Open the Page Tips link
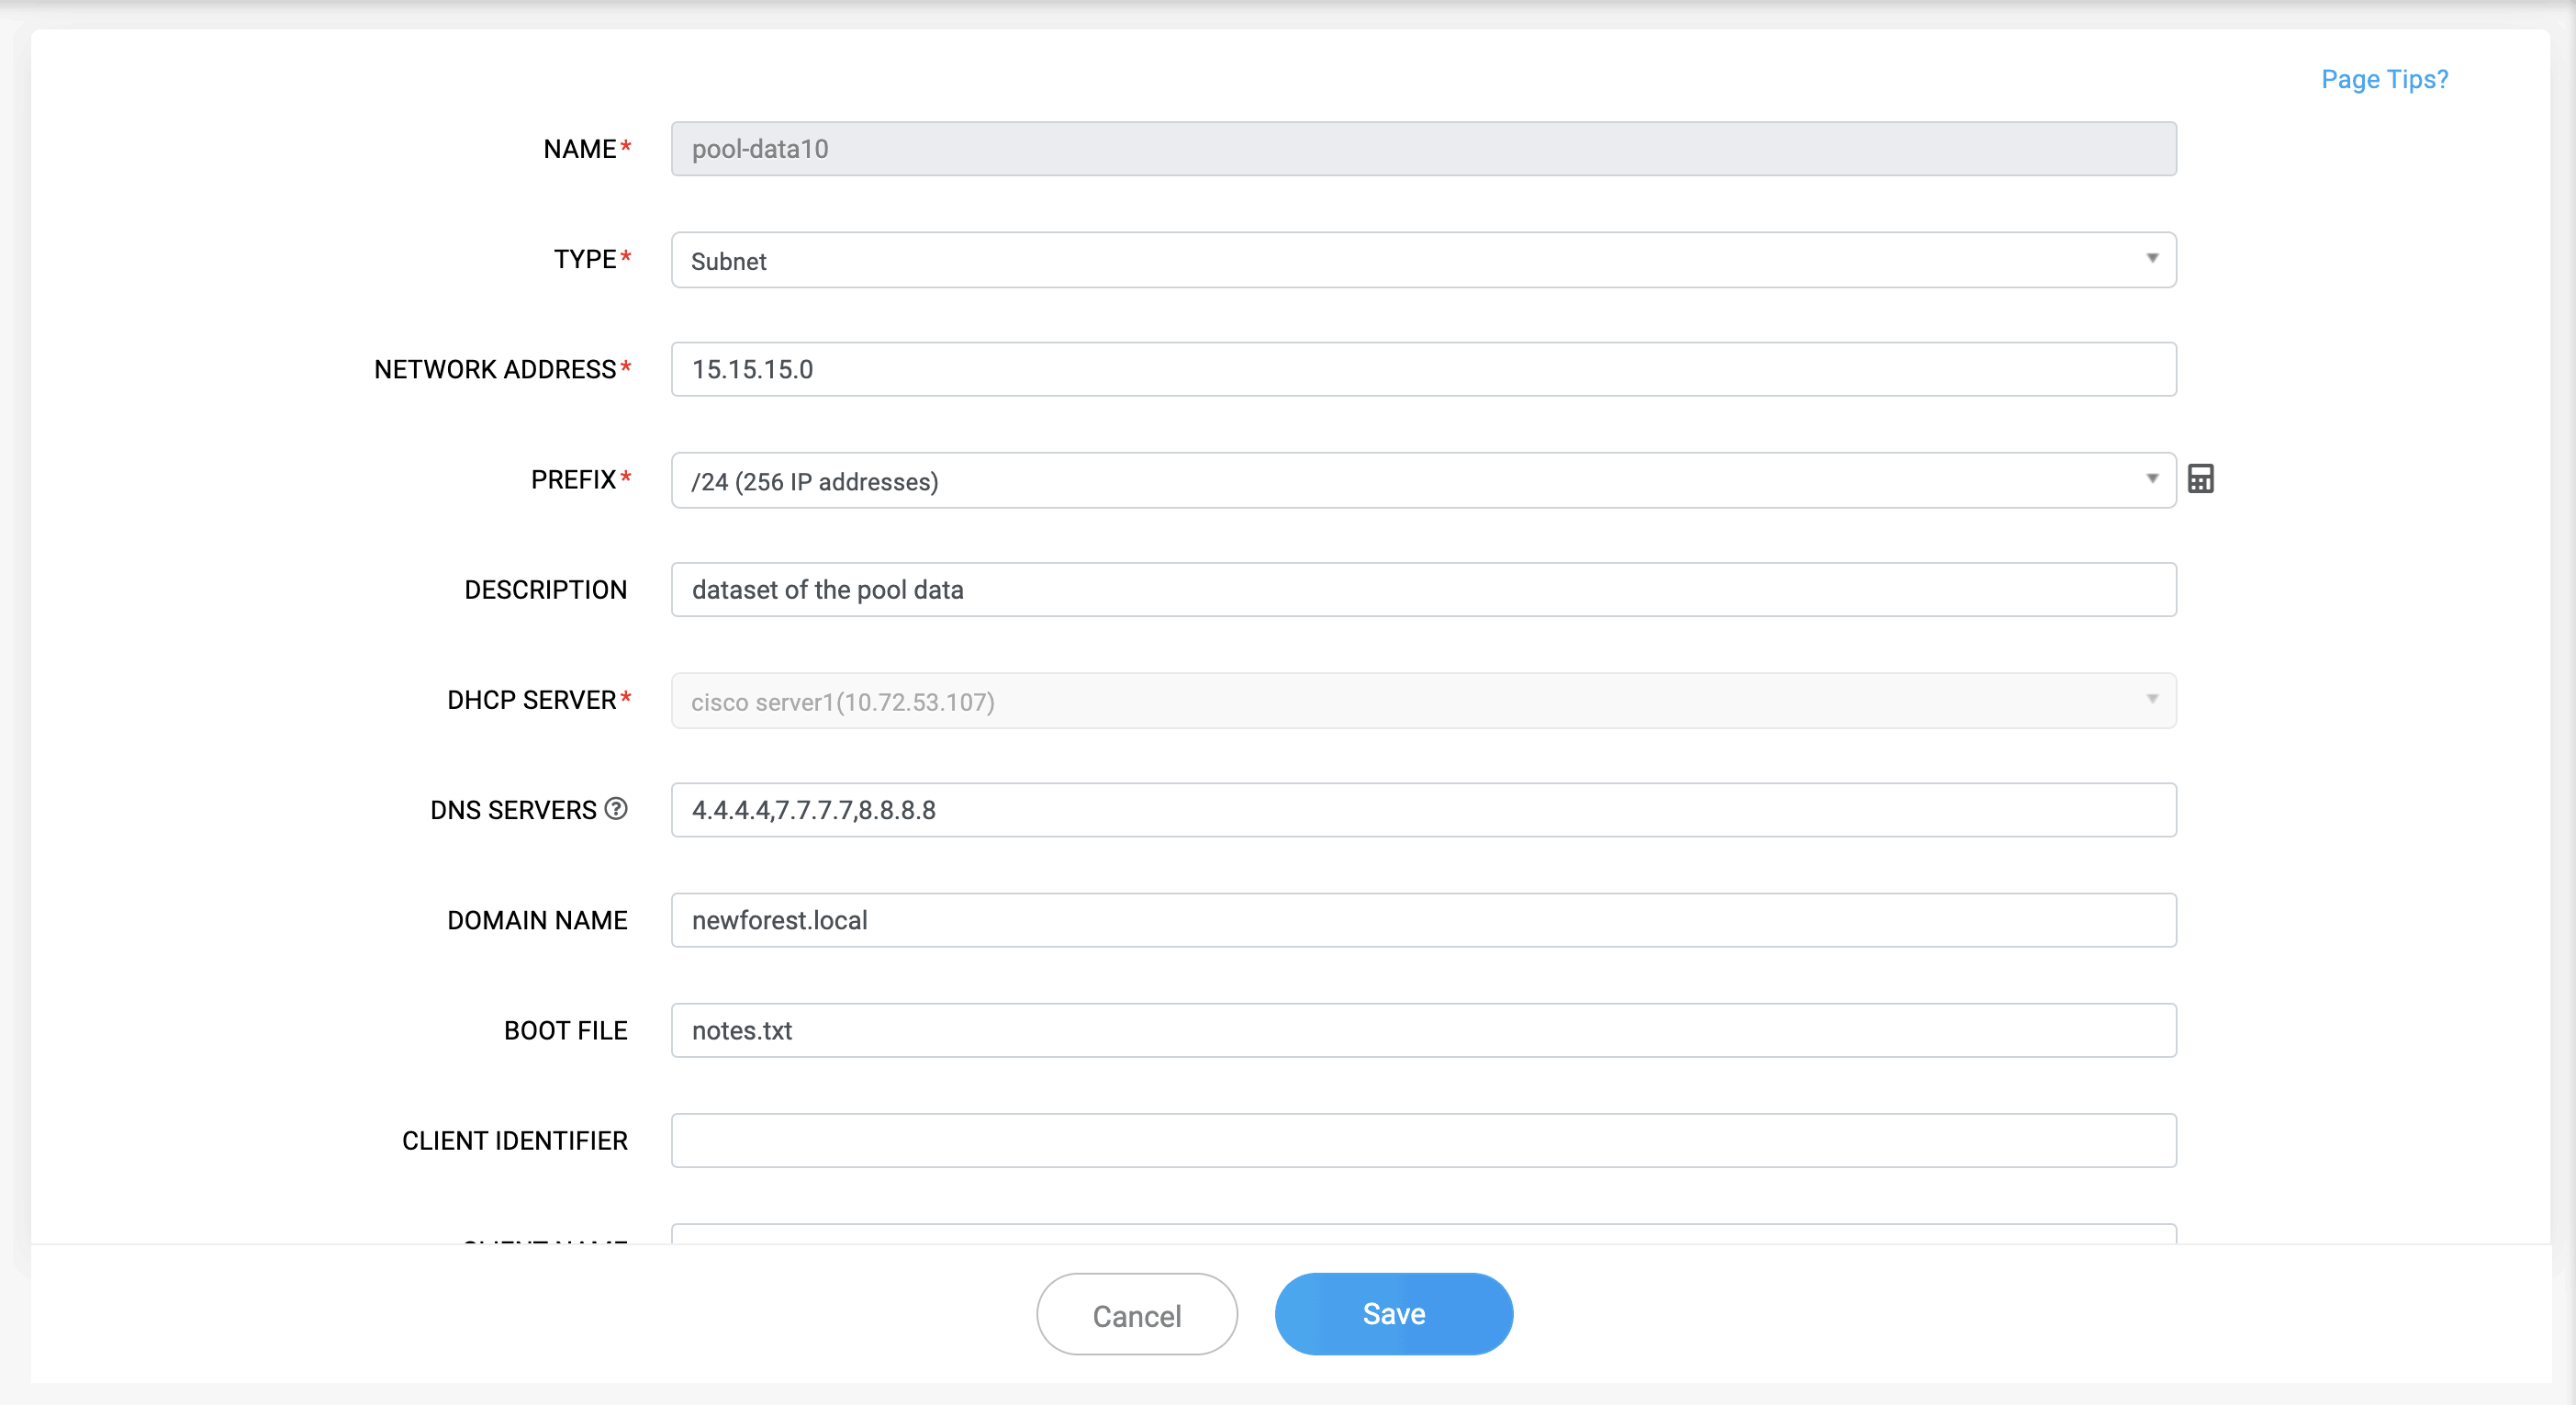 tap(2384, 79)
